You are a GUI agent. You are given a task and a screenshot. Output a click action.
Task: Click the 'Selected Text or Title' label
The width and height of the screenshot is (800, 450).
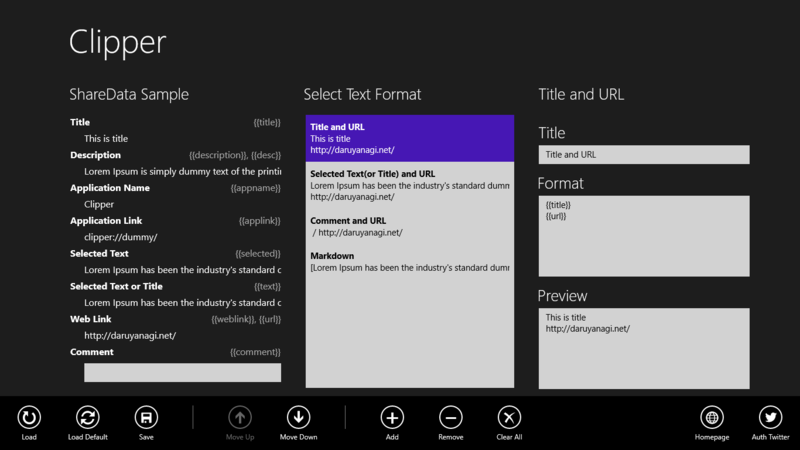(116, 287)
